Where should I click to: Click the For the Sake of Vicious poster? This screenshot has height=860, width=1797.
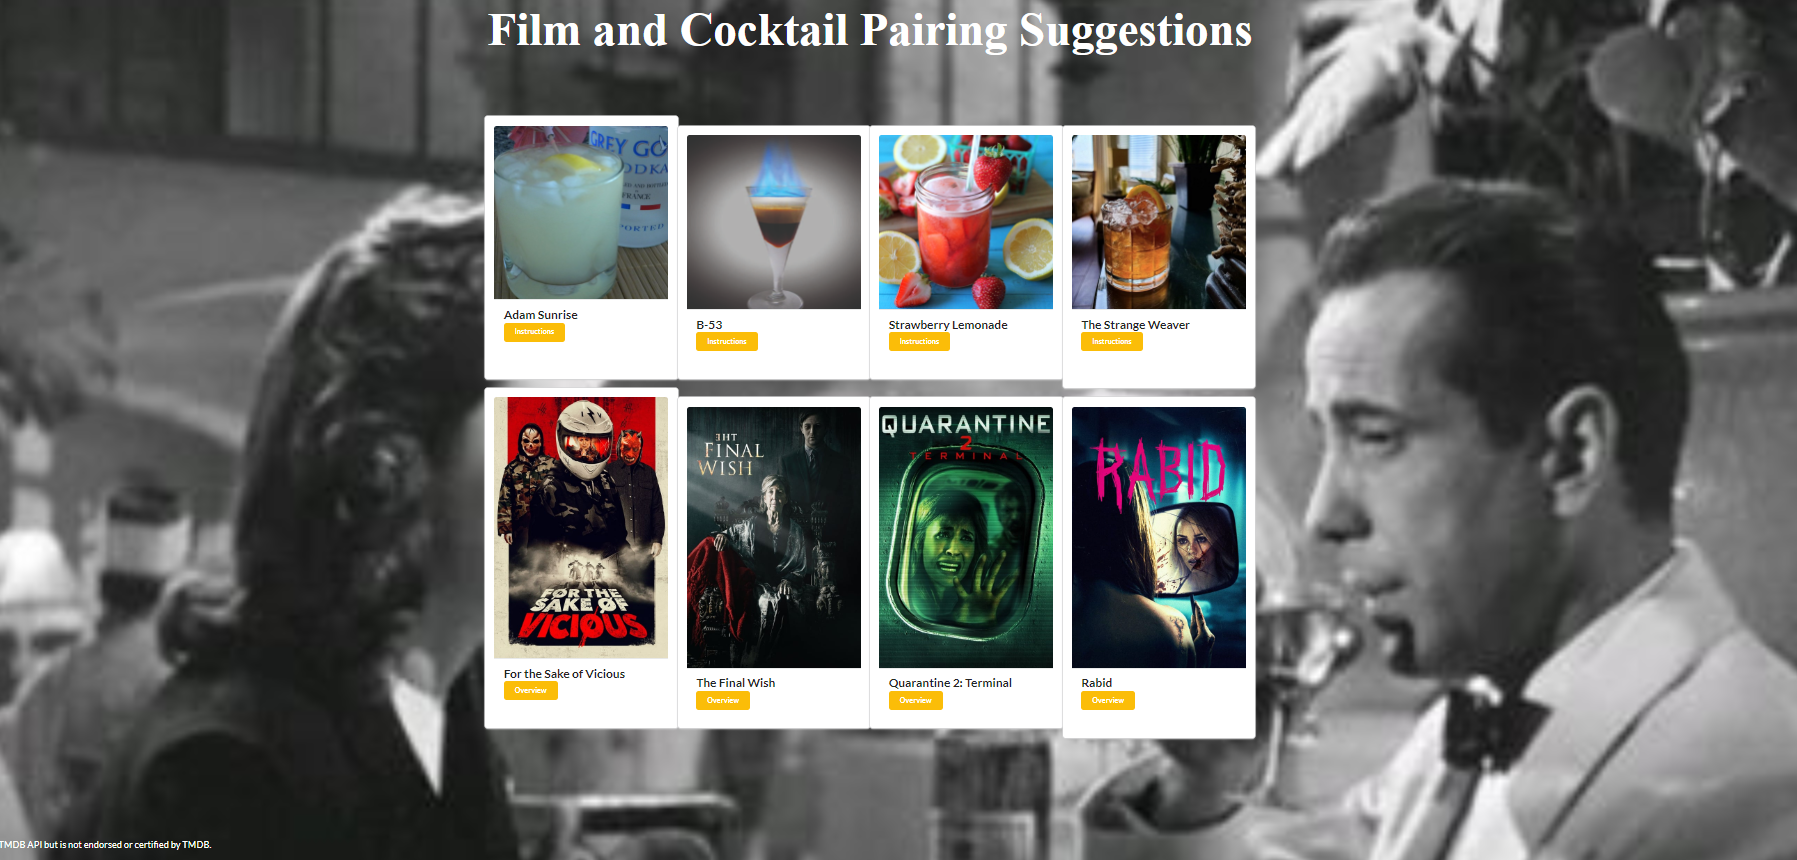coord(581,528)
